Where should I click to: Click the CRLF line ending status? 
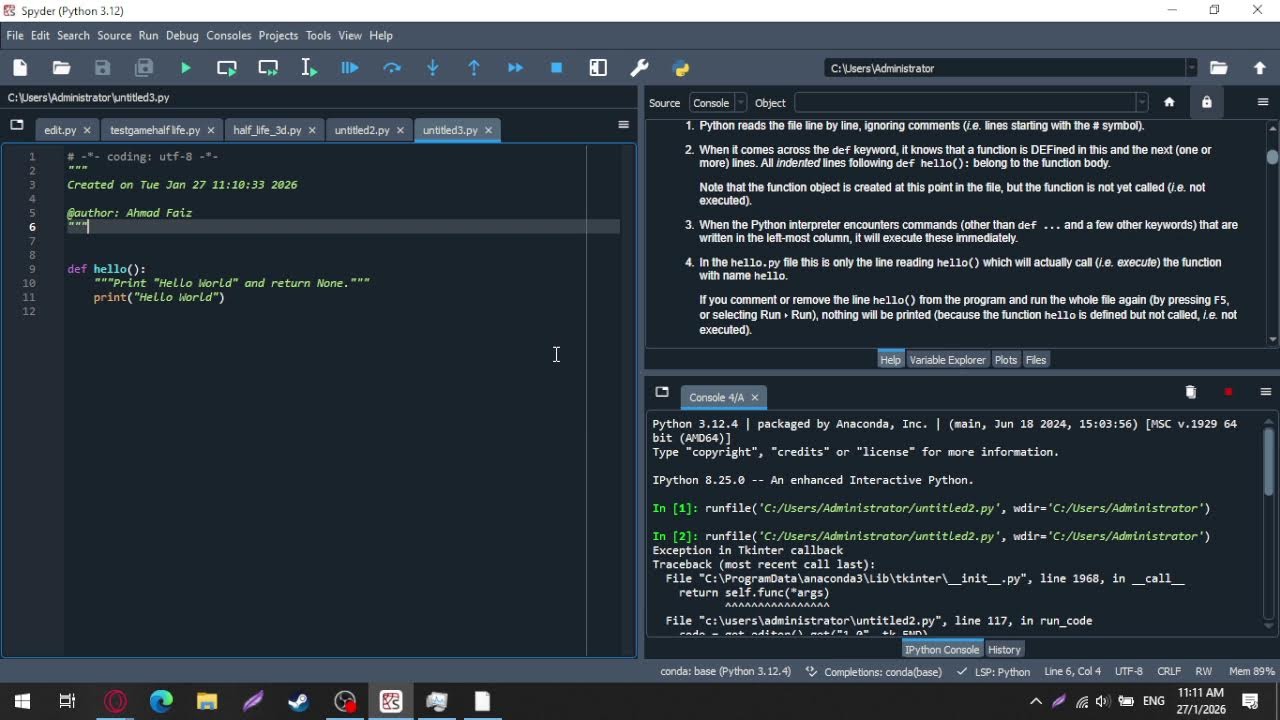[x=1169, y=671]
